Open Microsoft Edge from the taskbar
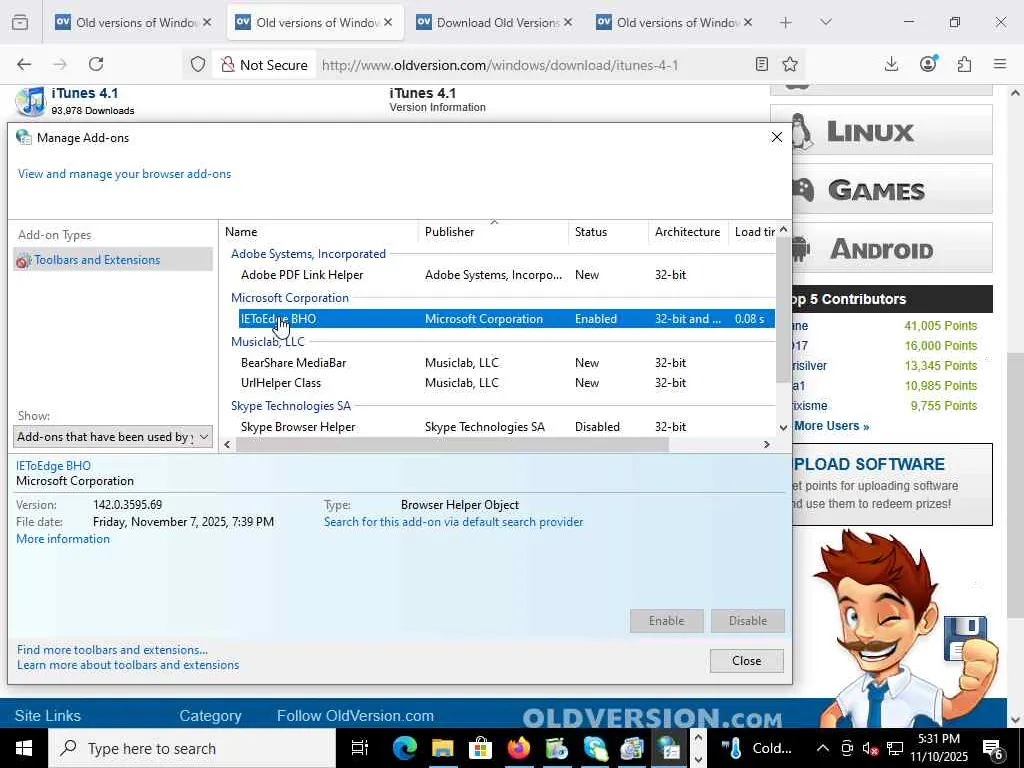This screenshot has width=1024, height=768. pyautogui.click(x=405, y=748)
